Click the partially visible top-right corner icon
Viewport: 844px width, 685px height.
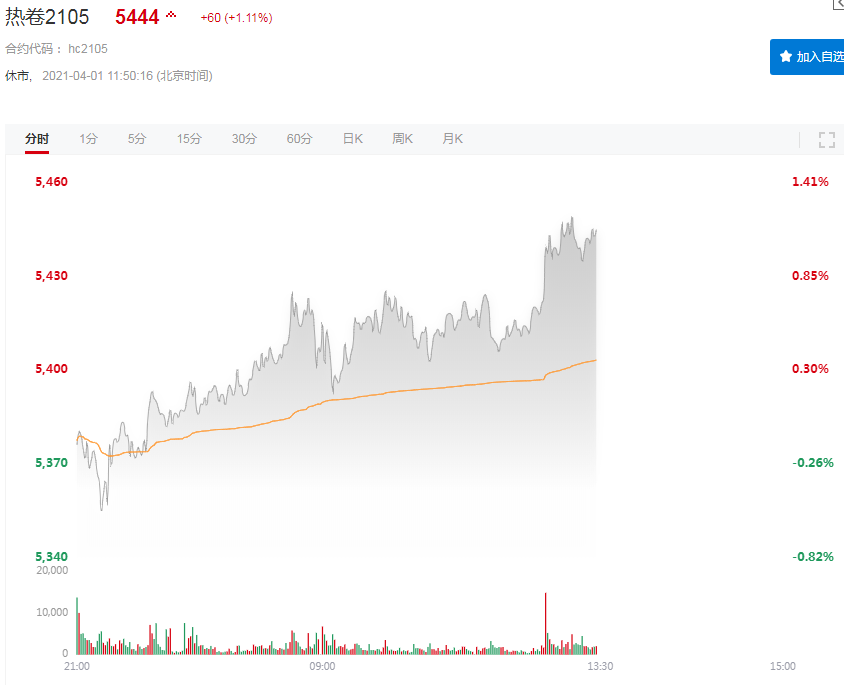click(x=838, y=5)
